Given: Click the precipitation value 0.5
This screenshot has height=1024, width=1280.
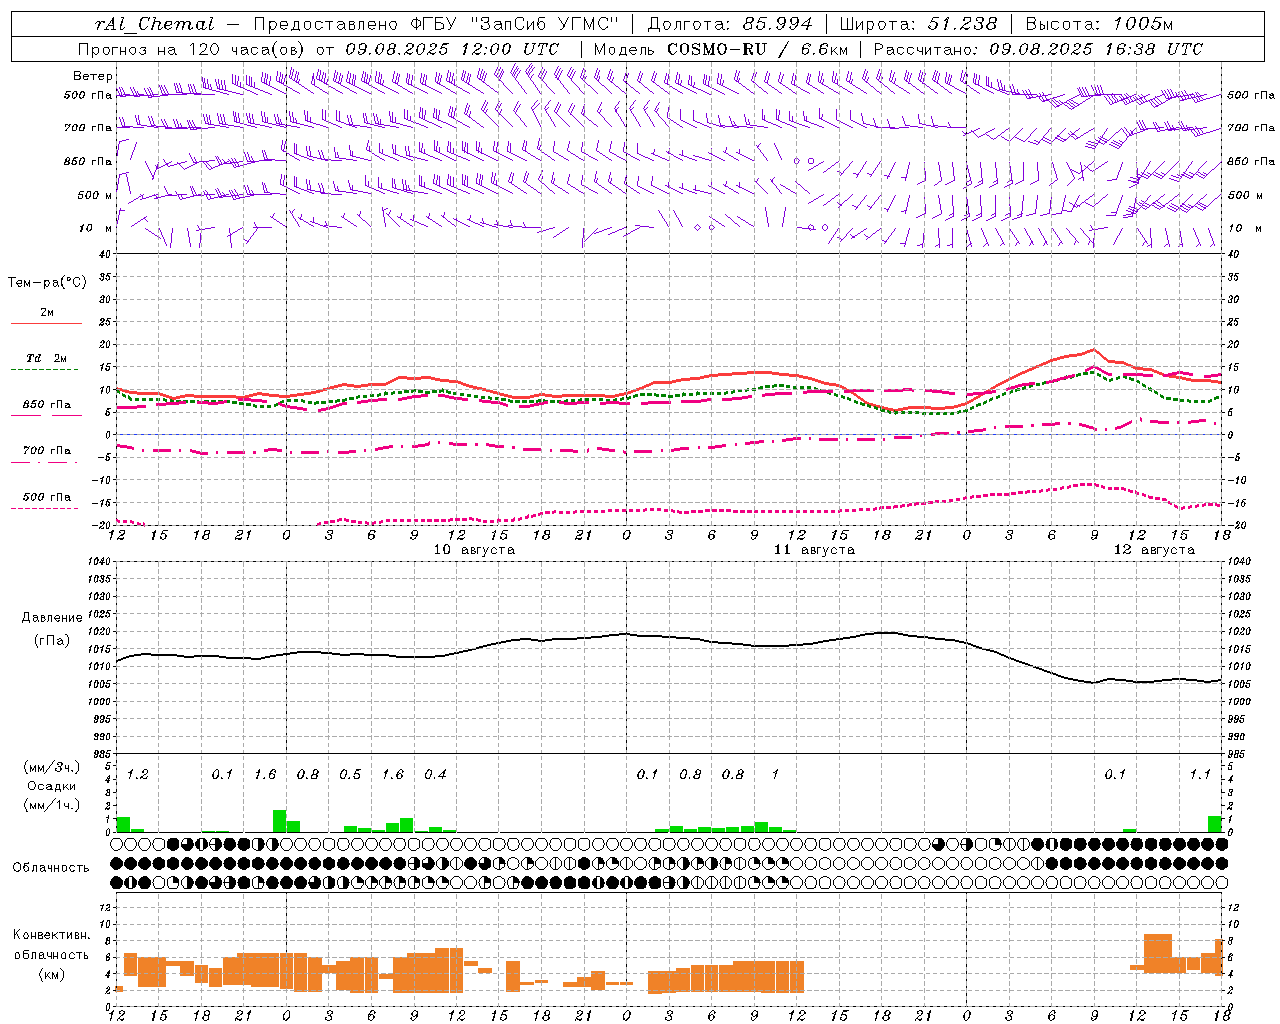Looking at the screenshot, I should pos(350,775).
